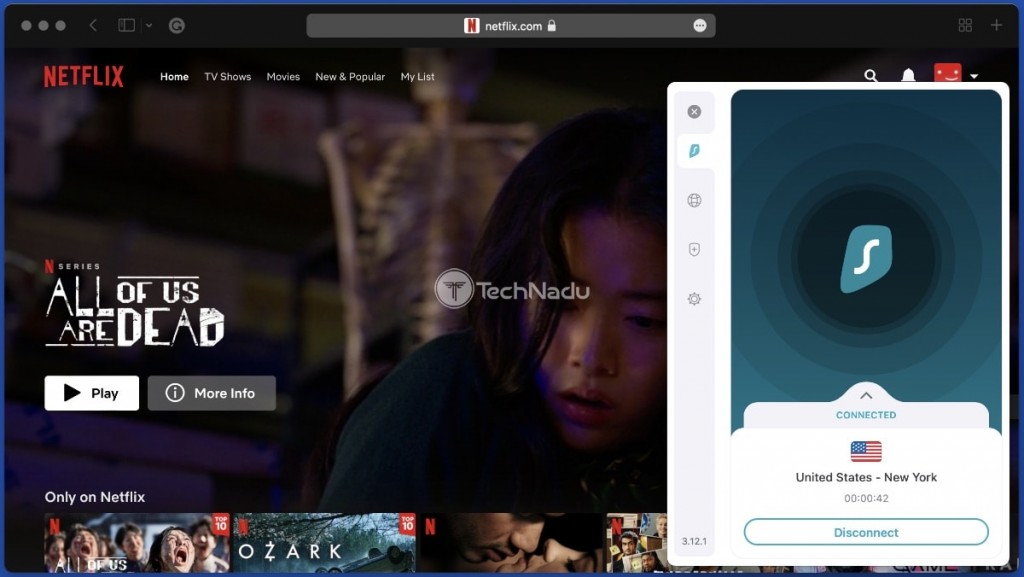The width and height of the screenshot is (1024, 577).
Task: Open the globe locations icon in Surfshark sidebar
Action: (694, 200)
